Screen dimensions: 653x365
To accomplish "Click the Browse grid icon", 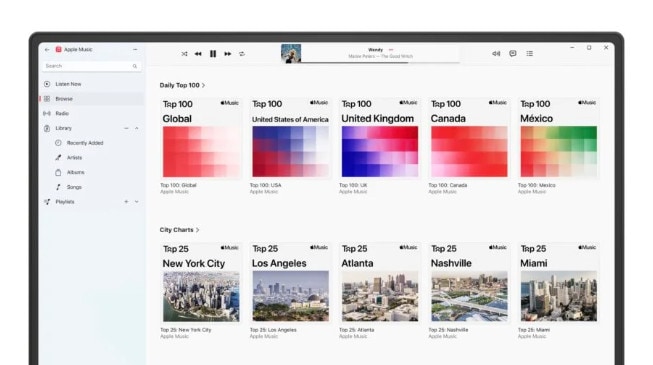I will point(47,99).
